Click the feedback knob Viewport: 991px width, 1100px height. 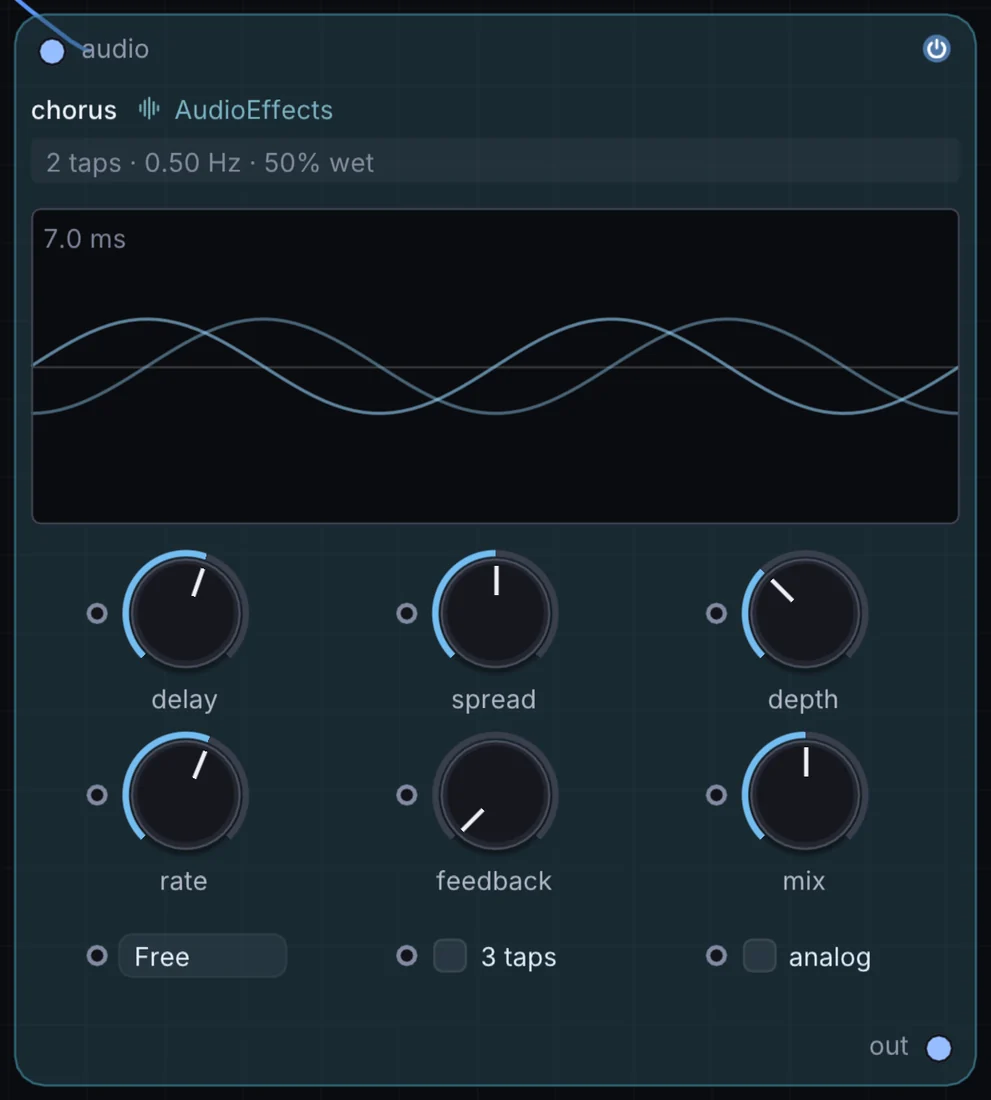click(495, 794)
